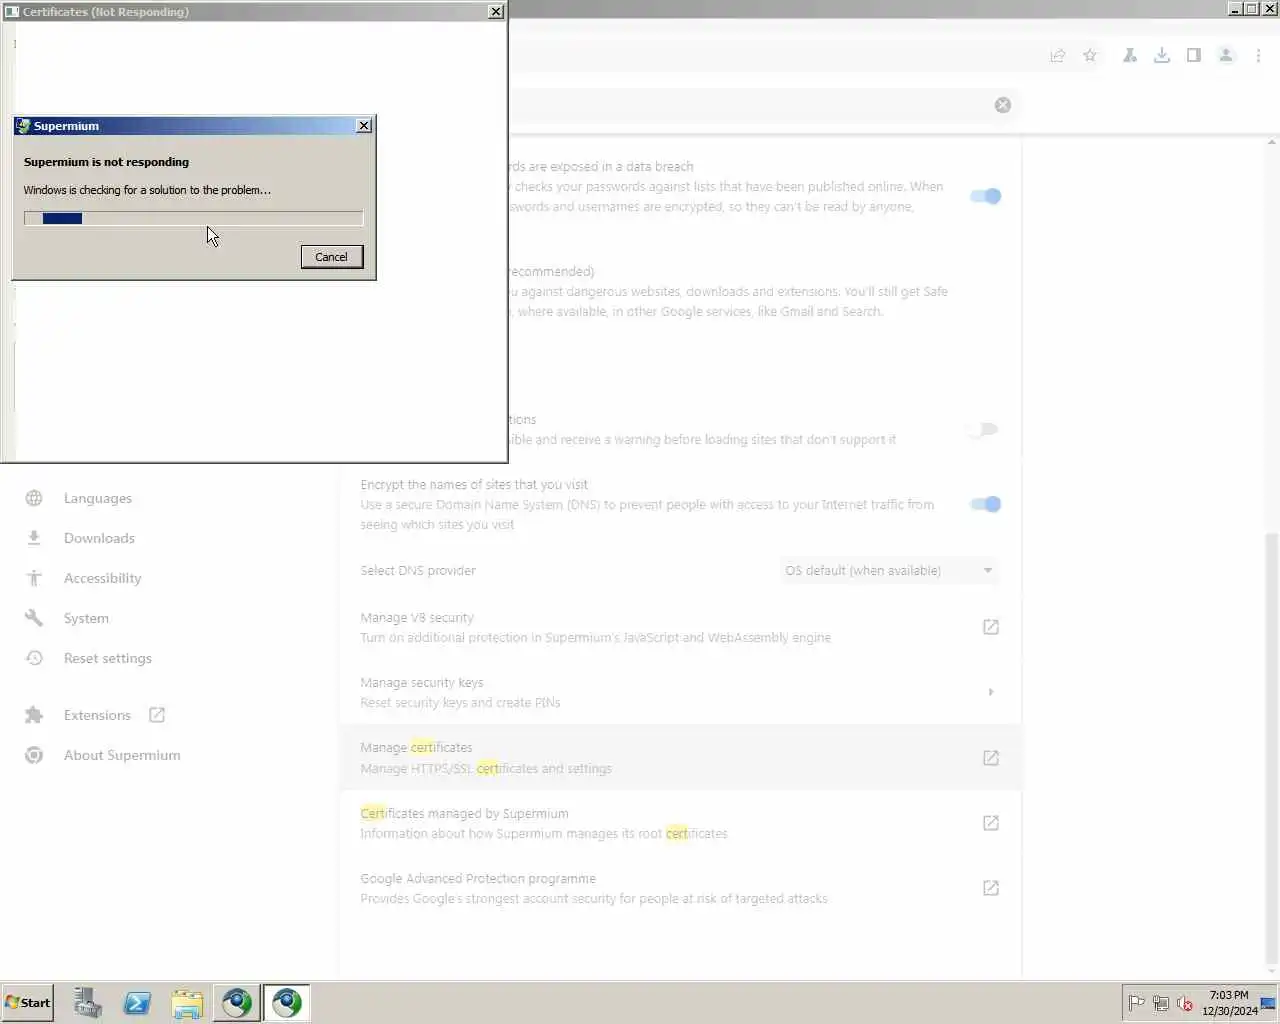Close the Supermium not responding dialog

364,125
